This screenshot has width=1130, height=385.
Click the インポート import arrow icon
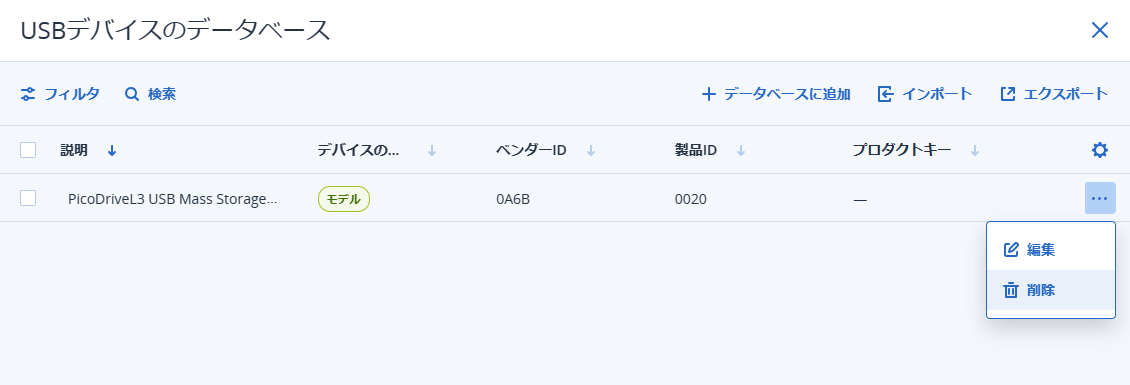point(886,94)
